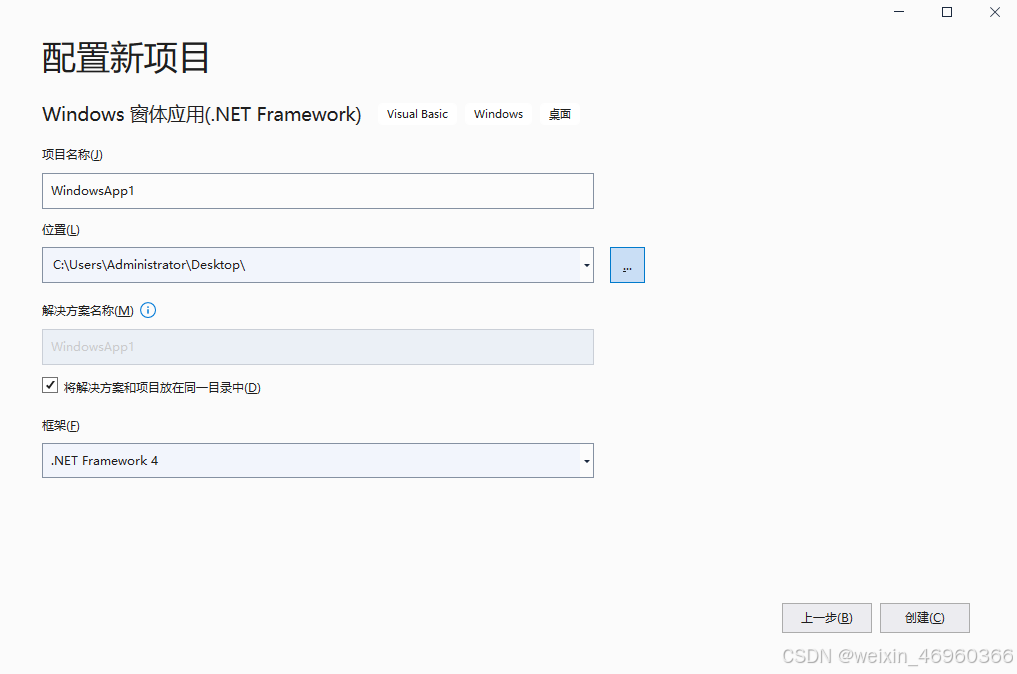Screen dimensions: 1017x674
Task: Click the 位置(L) label
Action: pos(60,230)
